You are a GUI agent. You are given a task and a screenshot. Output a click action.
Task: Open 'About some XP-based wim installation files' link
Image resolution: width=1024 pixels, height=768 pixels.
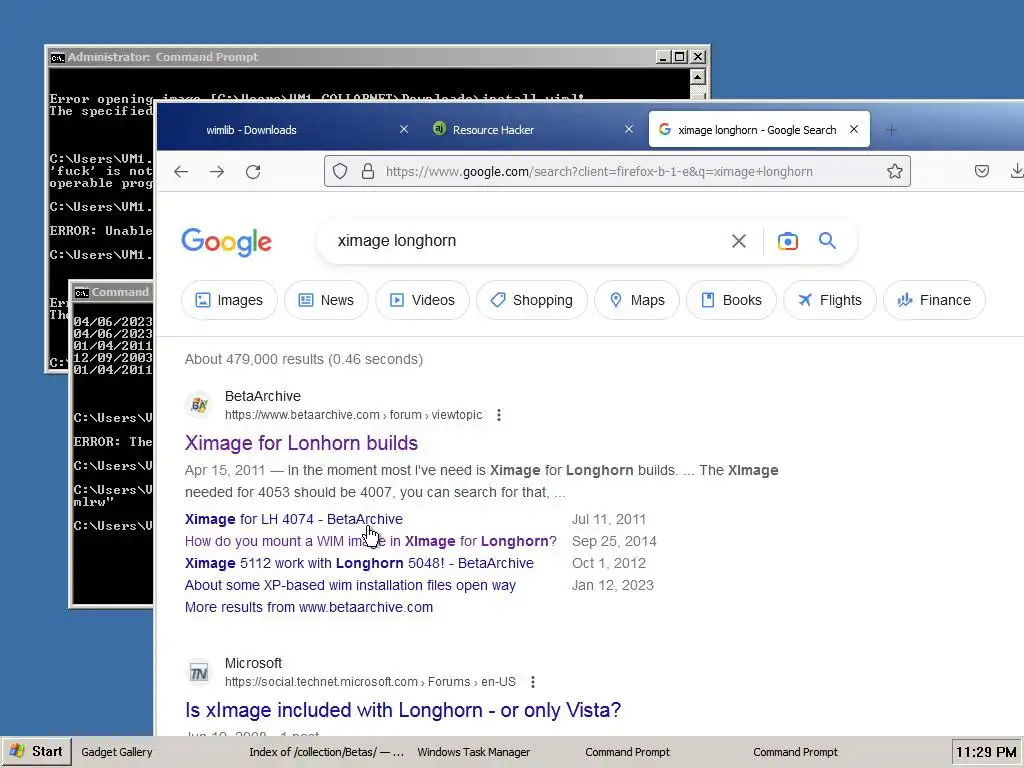coord(350,585)
